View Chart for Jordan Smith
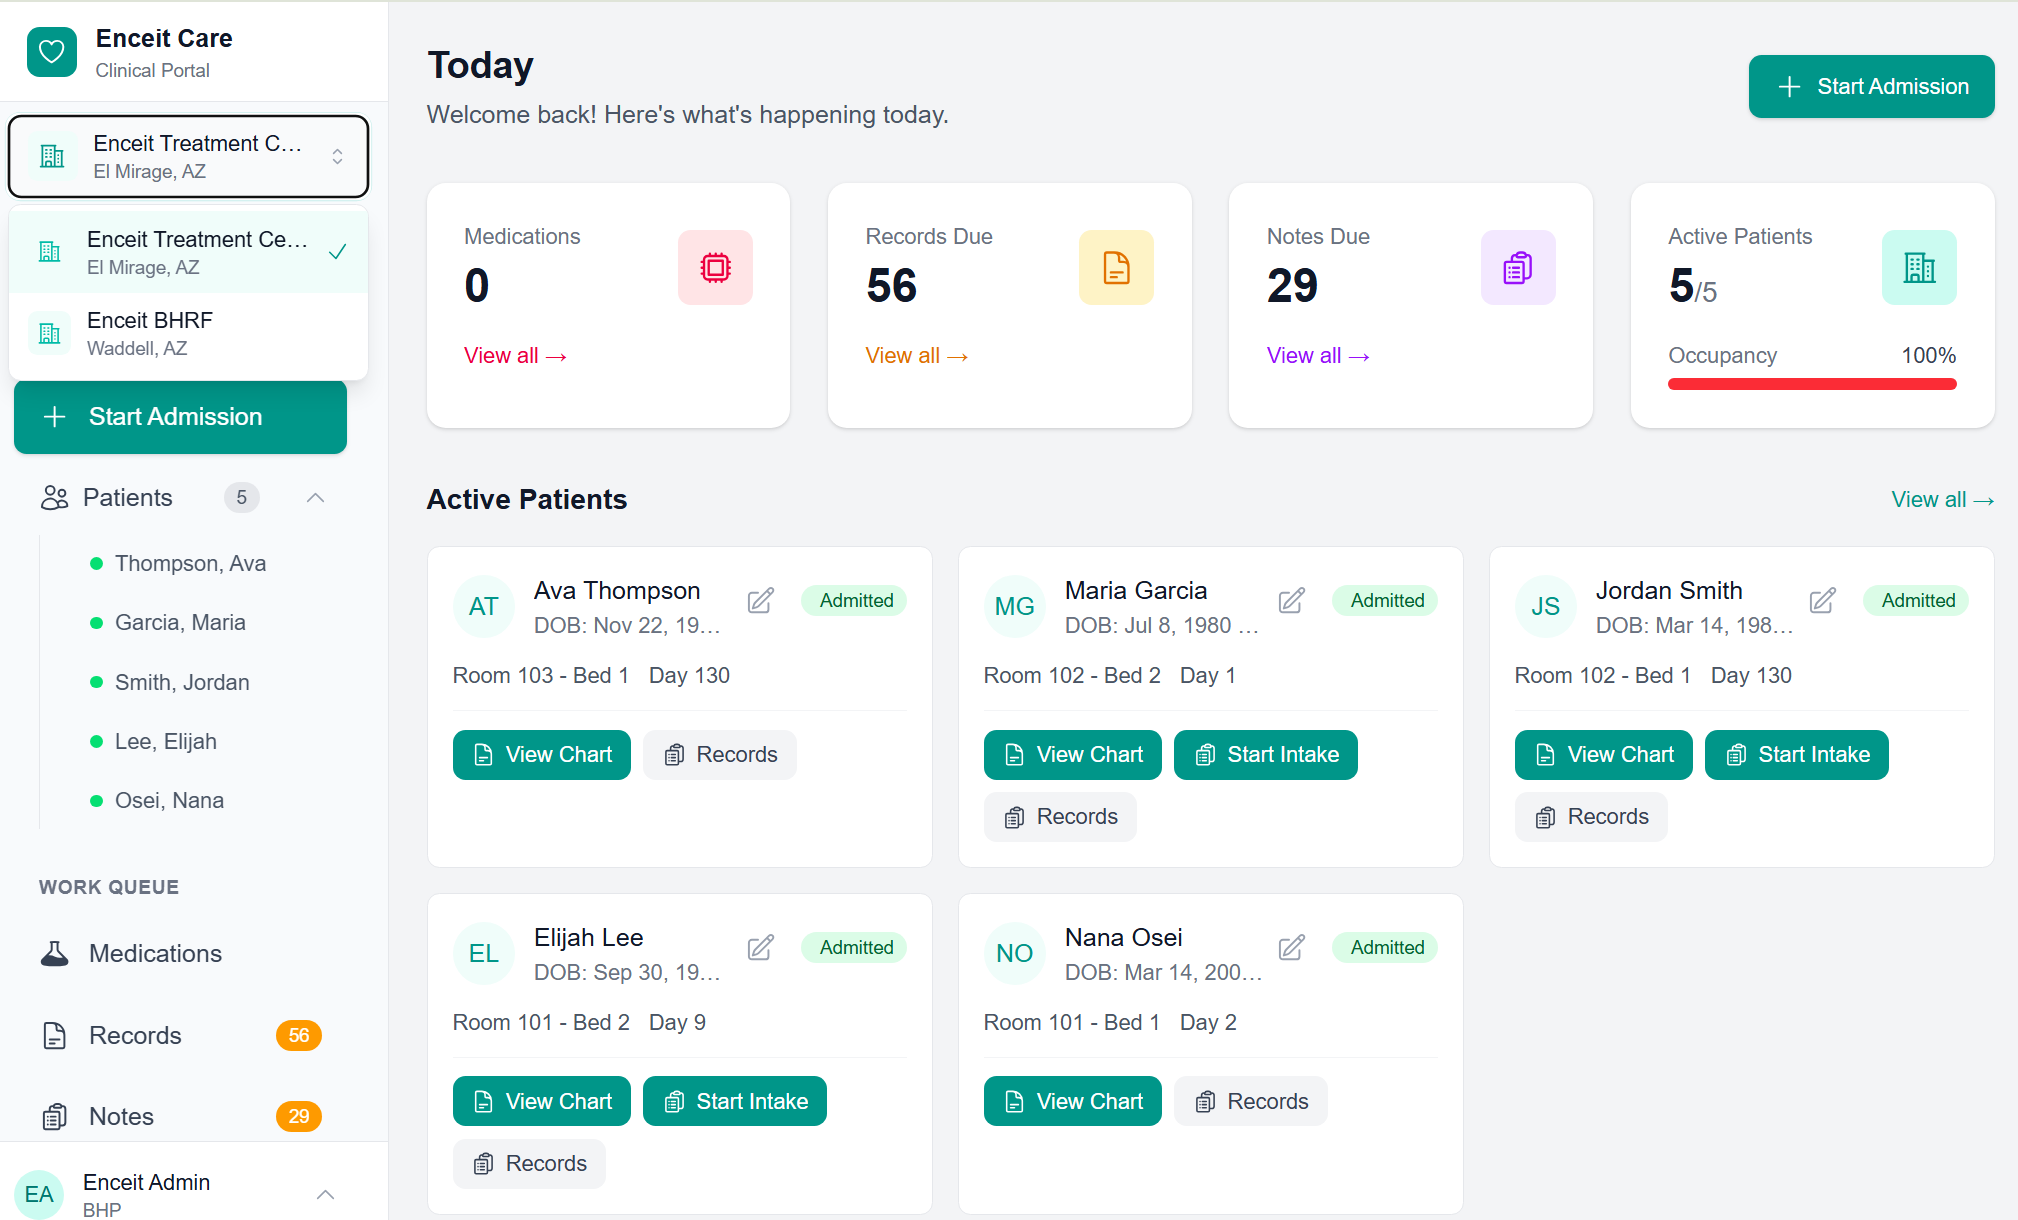 (1604, 755)
